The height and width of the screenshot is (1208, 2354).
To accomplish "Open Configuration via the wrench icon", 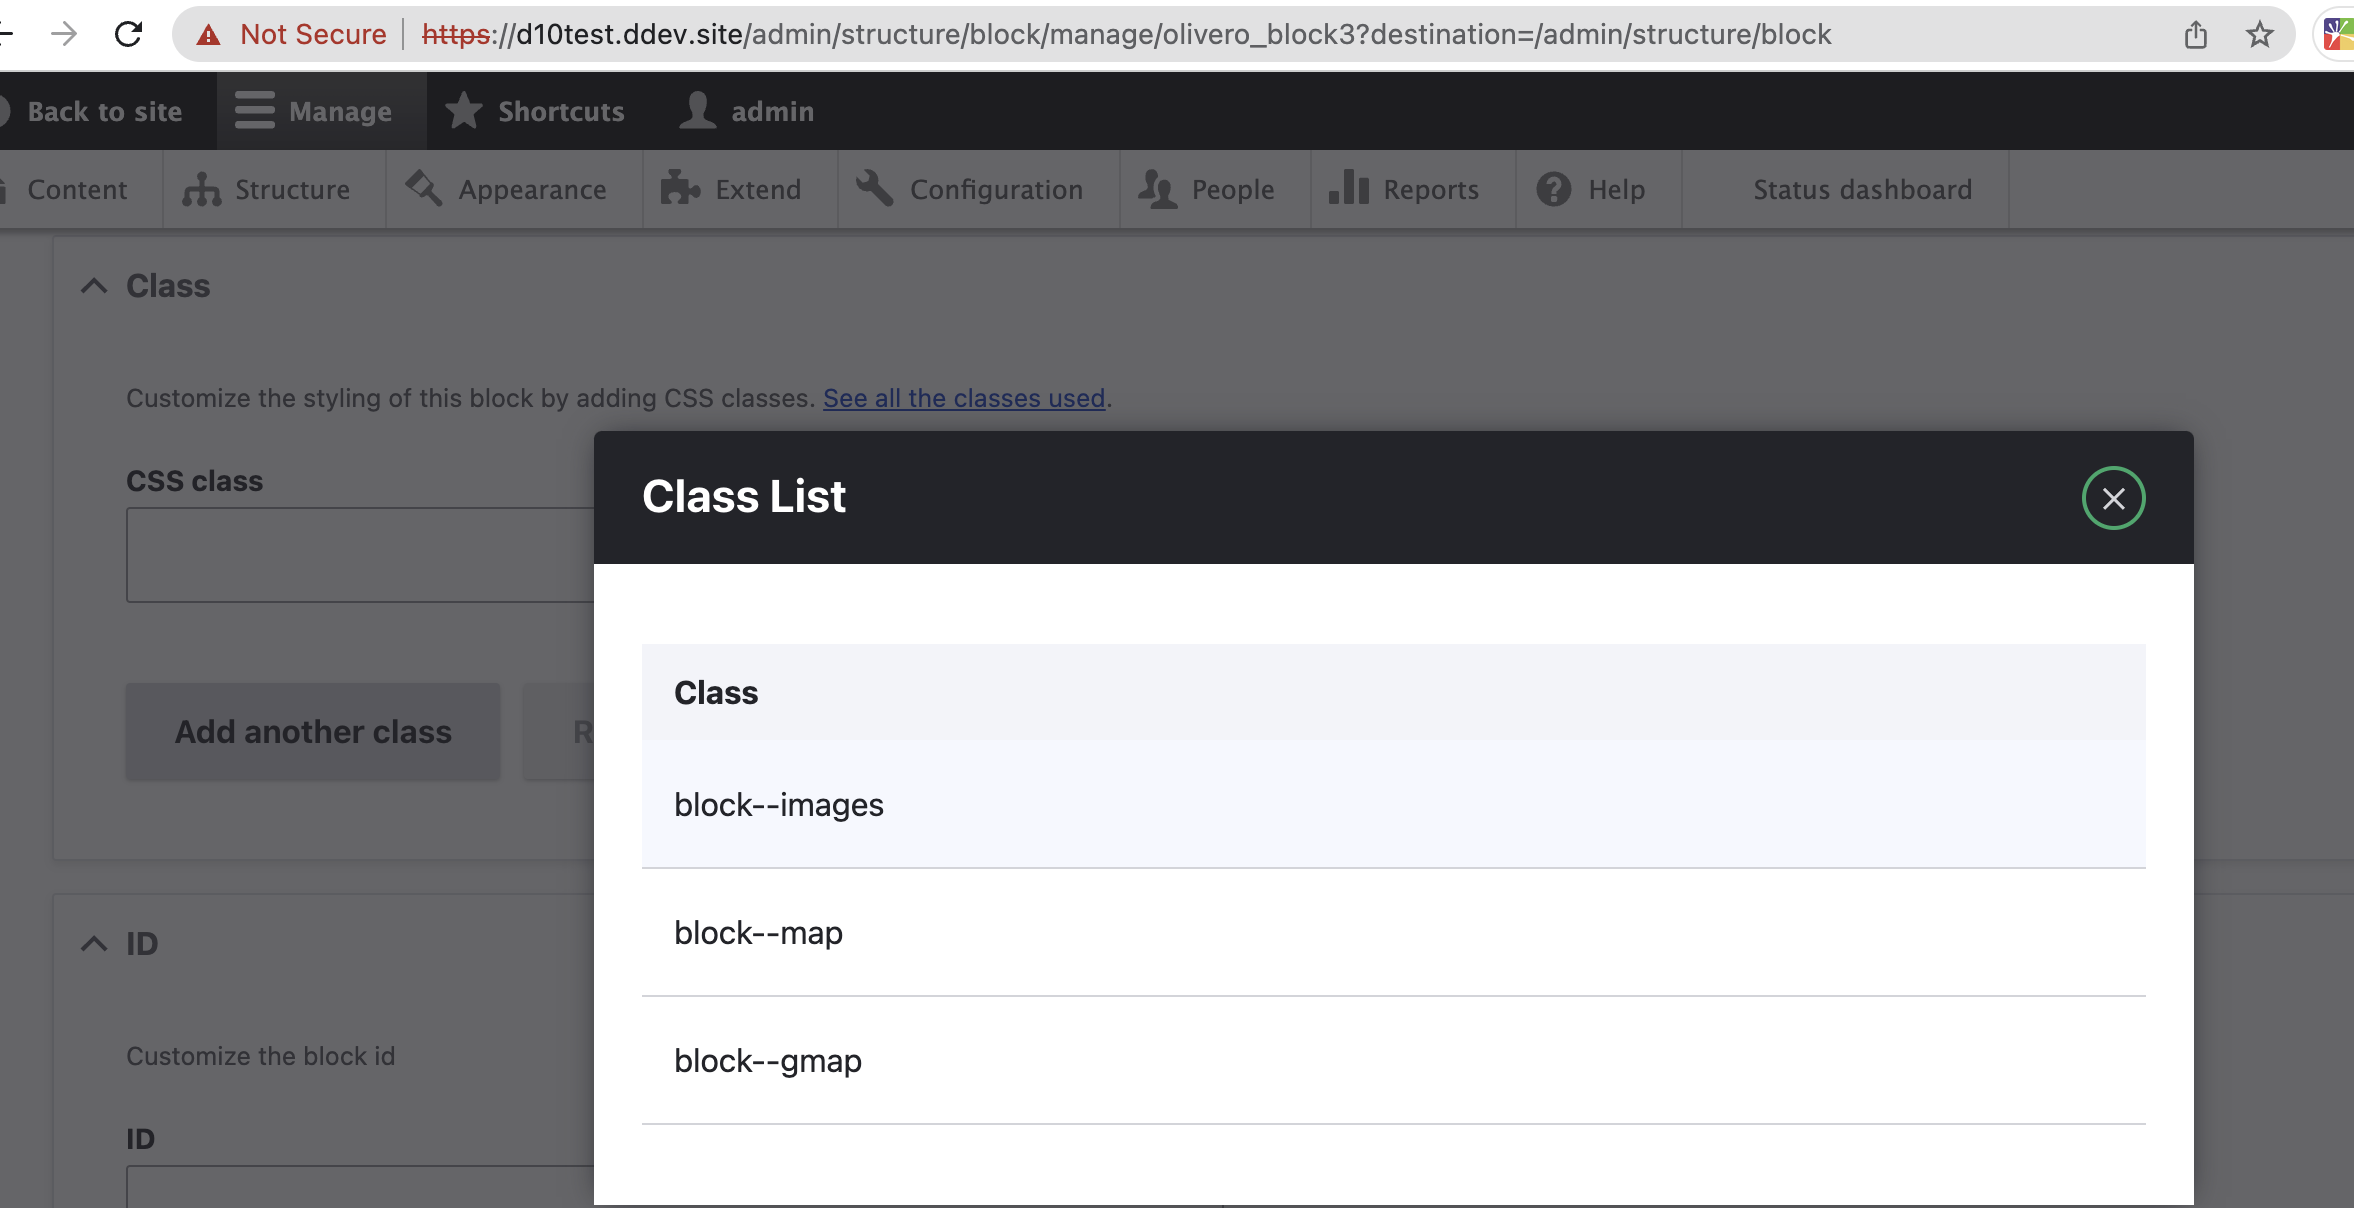I will [x=873, y=188].
